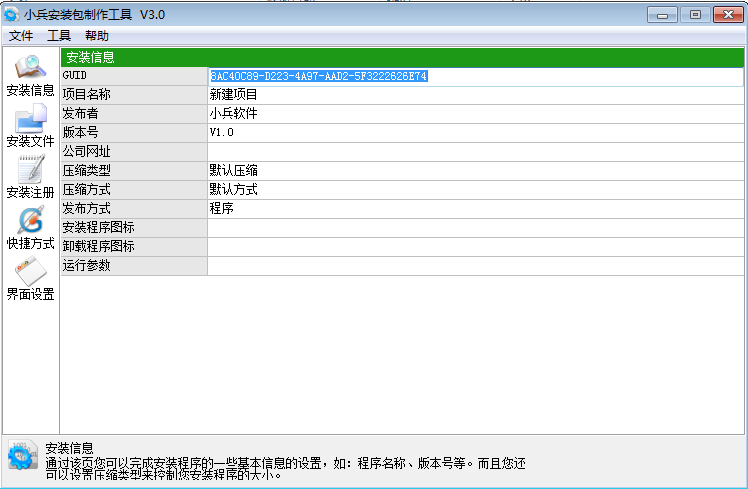Open the 界面设置 sidebar icon

[x=30, y=271]
